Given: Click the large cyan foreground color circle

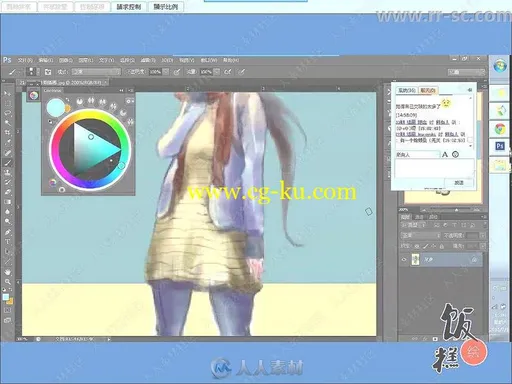Looking at the screenshot, I should [56, 107].
